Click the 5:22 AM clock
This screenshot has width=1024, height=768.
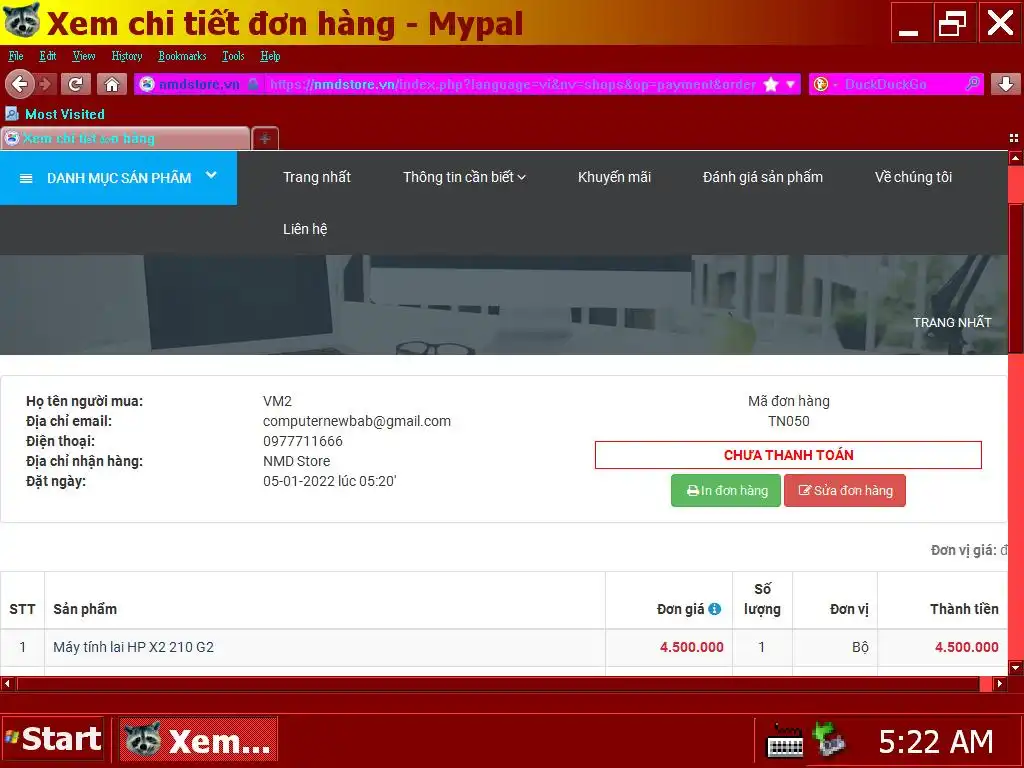936,742
